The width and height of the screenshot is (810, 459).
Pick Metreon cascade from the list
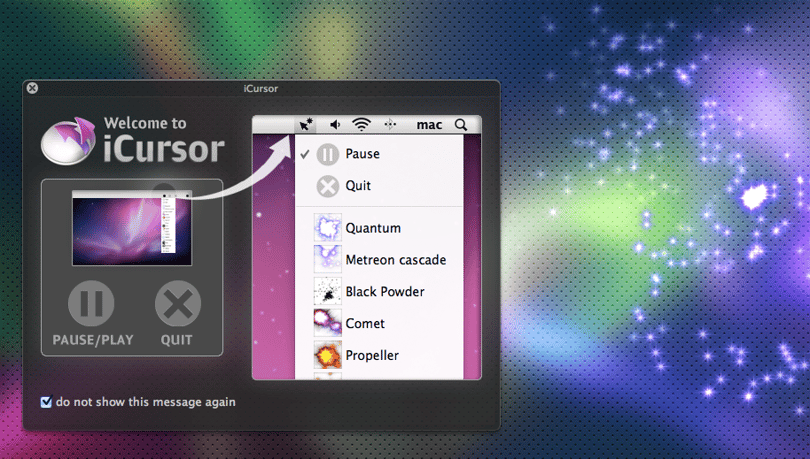click(396, 260)
